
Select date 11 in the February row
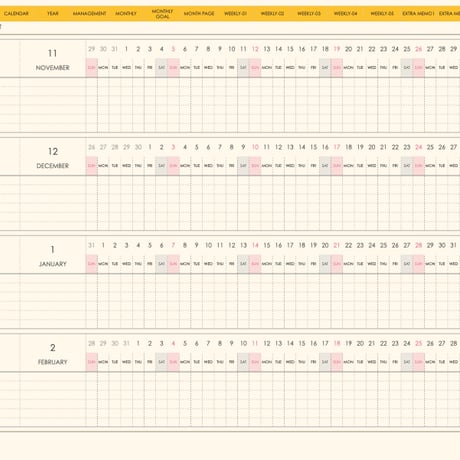click(255, 343)
